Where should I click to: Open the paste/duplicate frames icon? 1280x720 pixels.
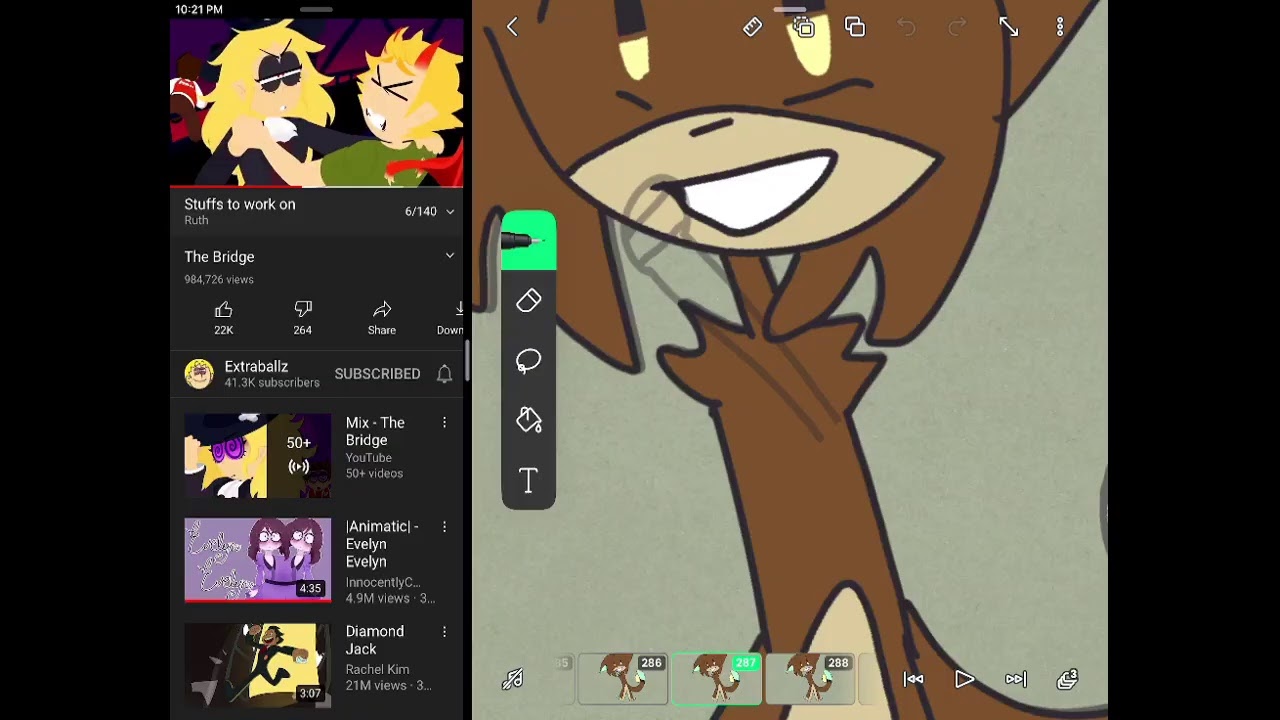855,27
